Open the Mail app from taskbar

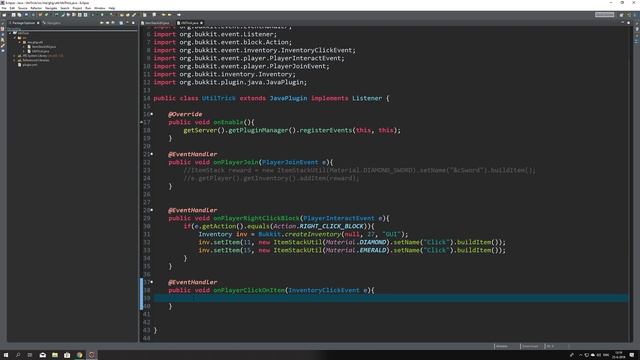click(x=42, y=355)
